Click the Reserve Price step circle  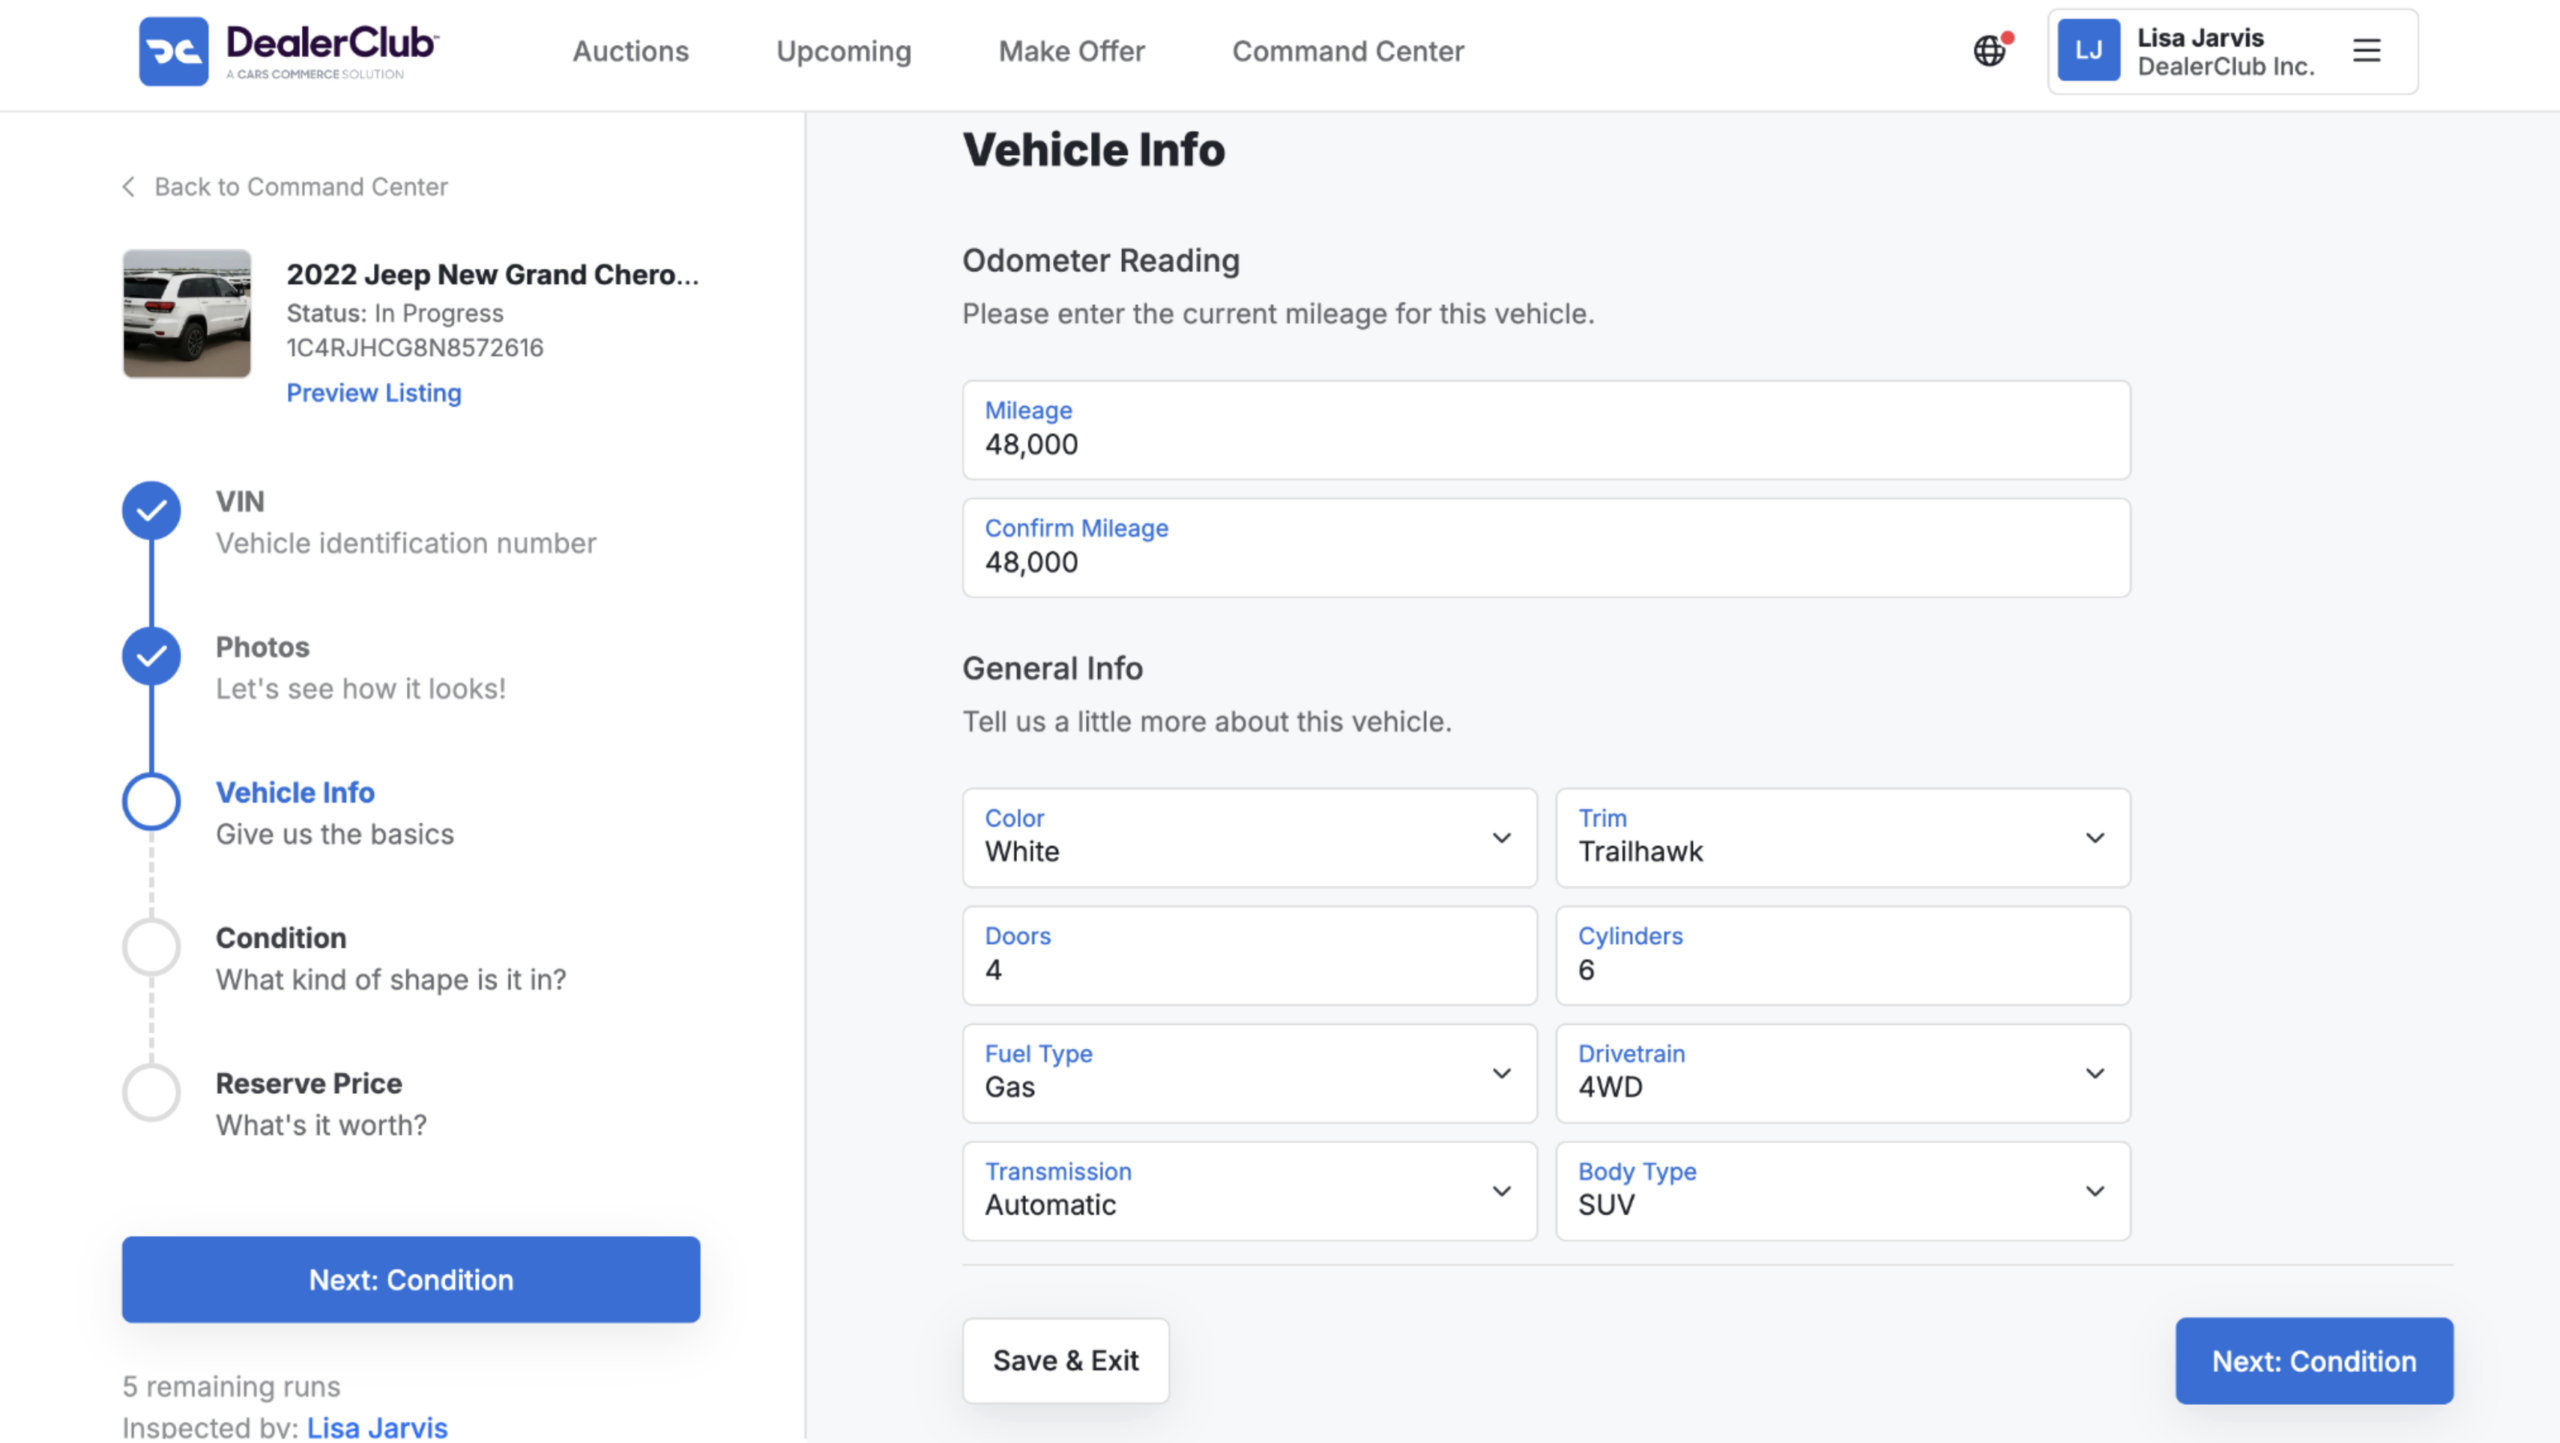point(151,1092)
